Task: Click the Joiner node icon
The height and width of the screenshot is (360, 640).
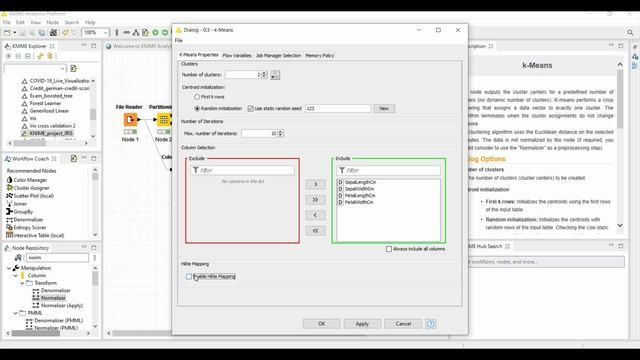Action: pyautogui.click(x=9, y=203)
